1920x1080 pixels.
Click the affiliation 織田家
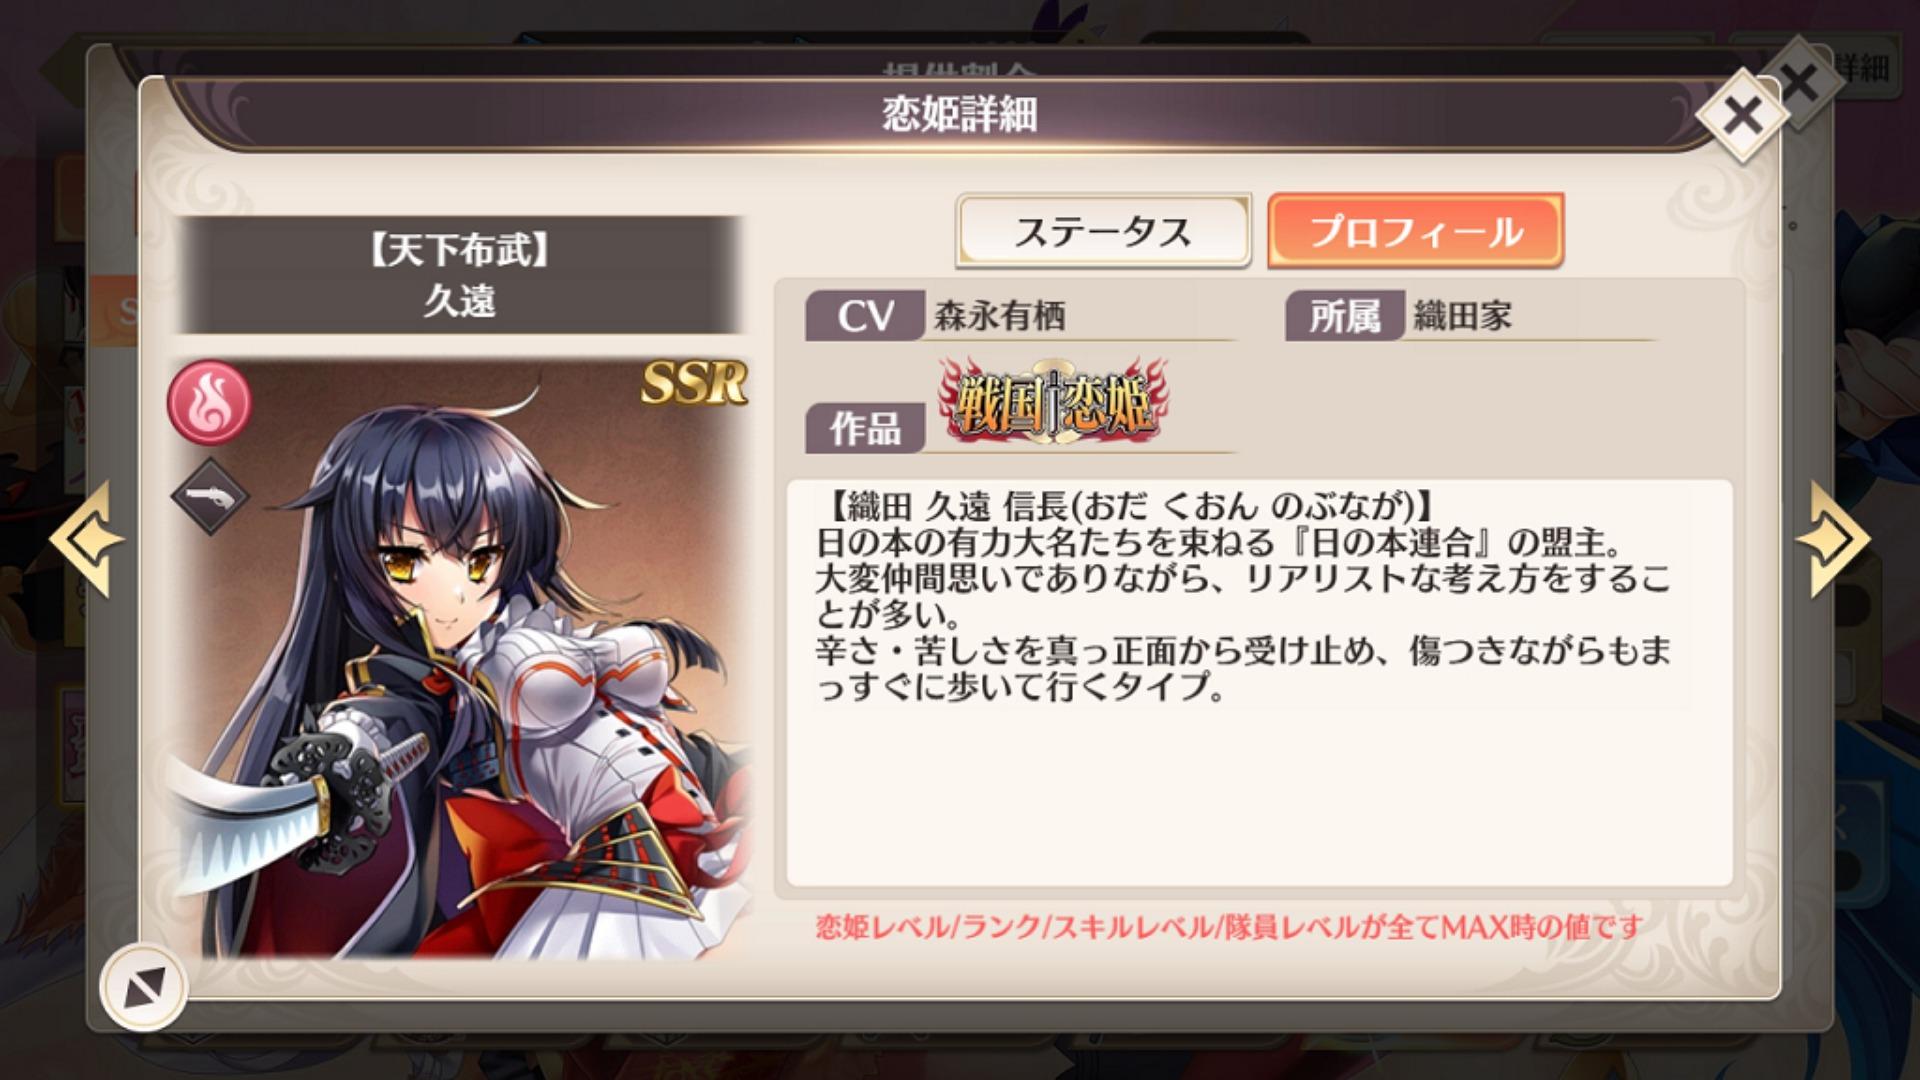[1462, 316]
